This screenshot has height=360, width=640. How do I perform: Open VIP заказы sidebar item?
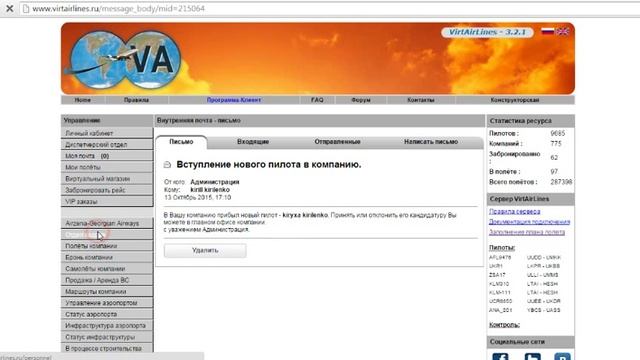pyautogui.click(x=107, y=202)
